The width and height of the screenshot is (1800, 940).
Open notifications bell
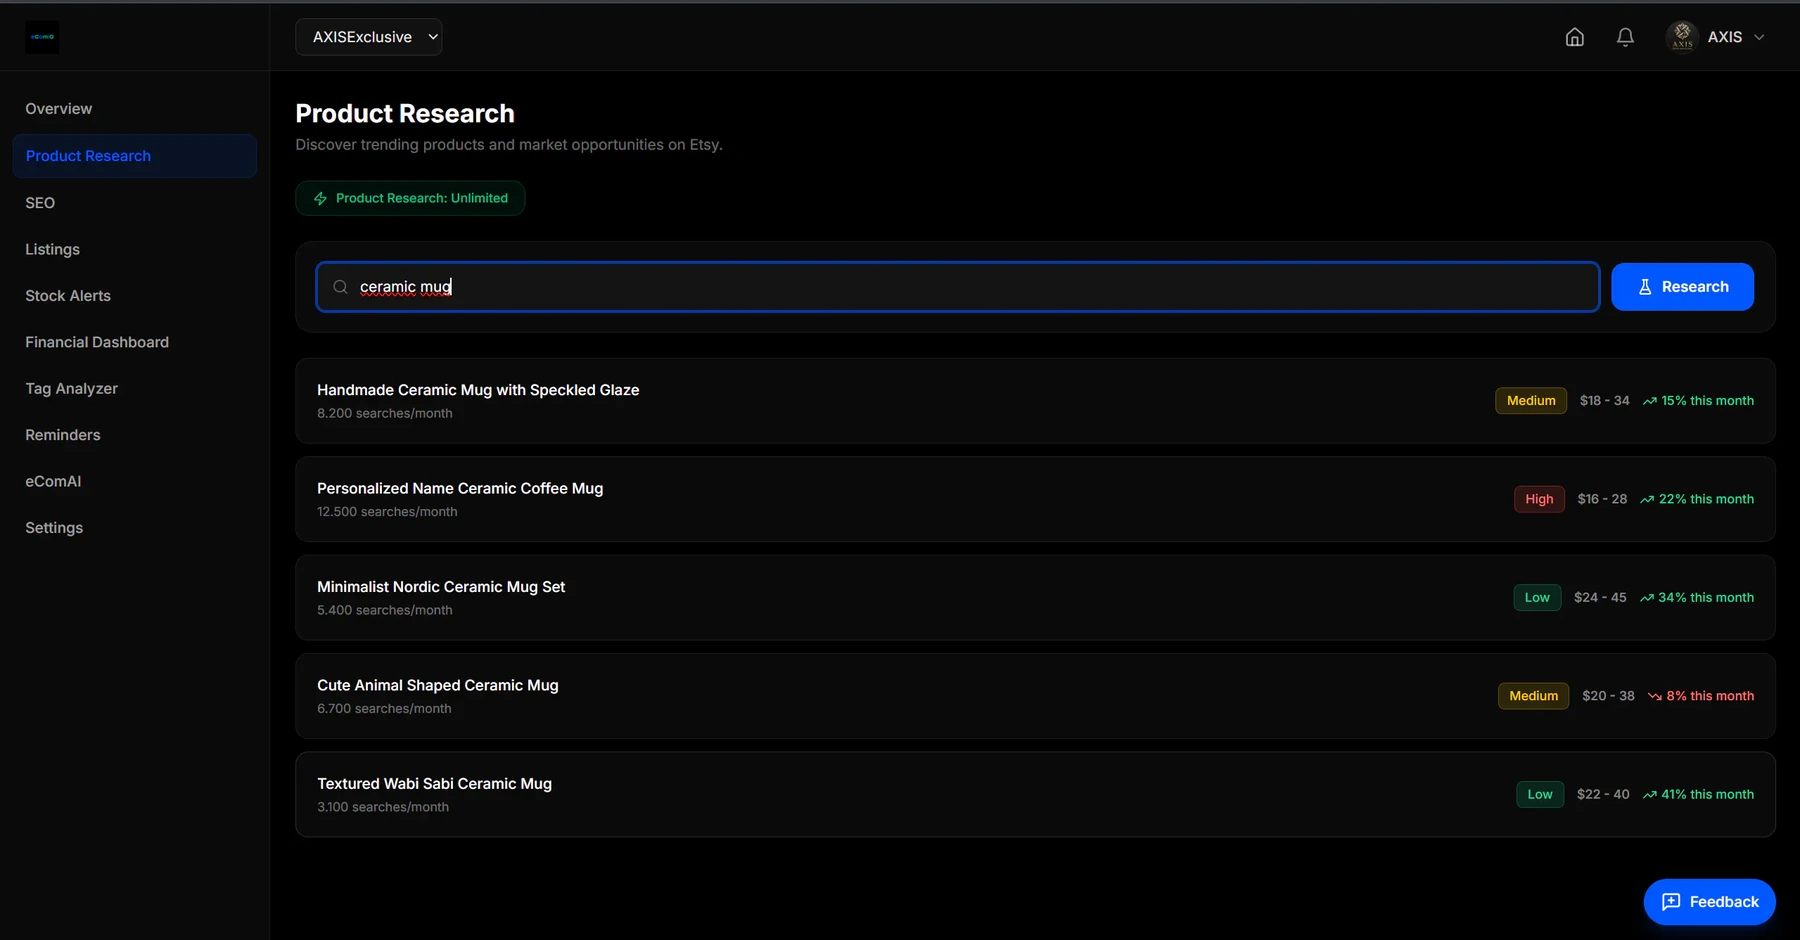coord(1625,37)
